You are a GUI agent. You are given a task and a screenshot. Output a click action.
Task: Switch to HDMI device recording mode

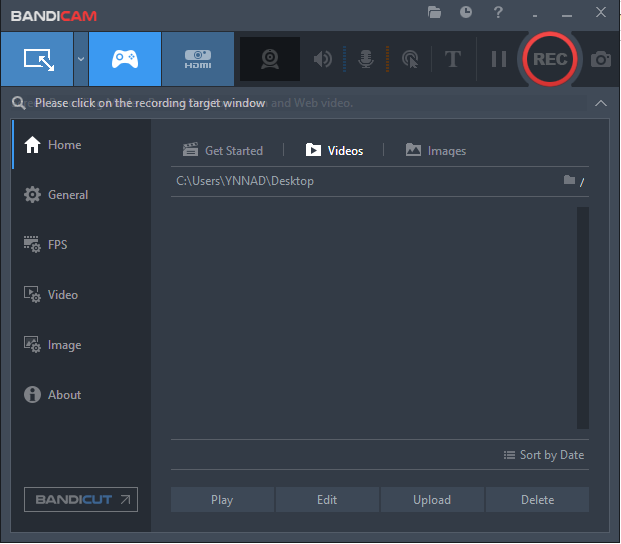(x=198, y=59)
